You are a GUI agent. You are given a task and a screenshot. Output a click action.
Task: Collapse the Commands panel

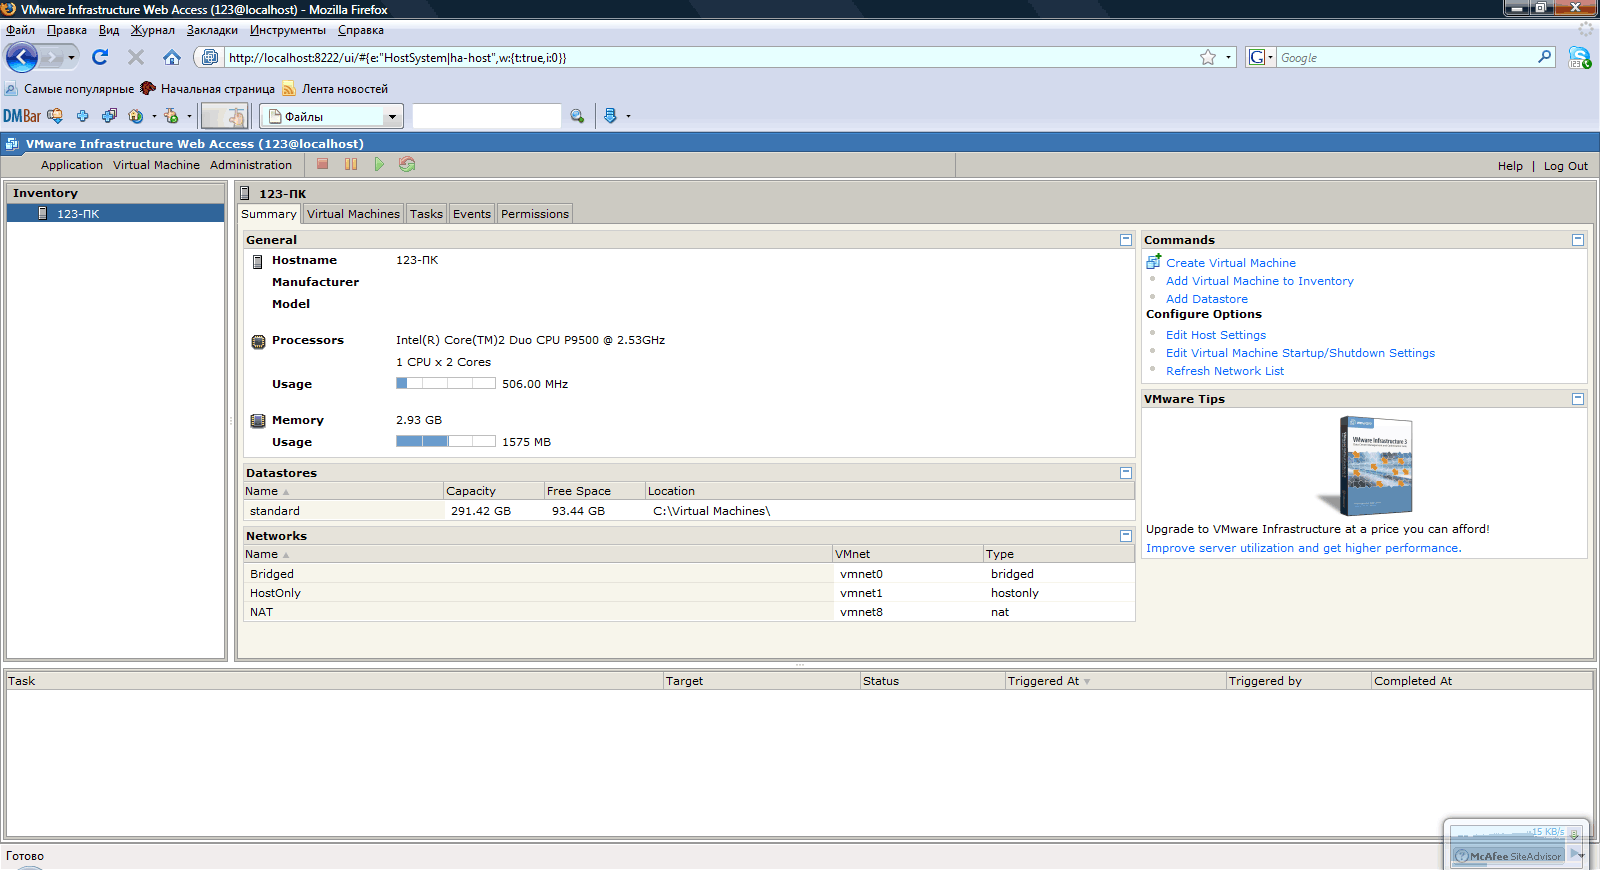click(1578, 240)
